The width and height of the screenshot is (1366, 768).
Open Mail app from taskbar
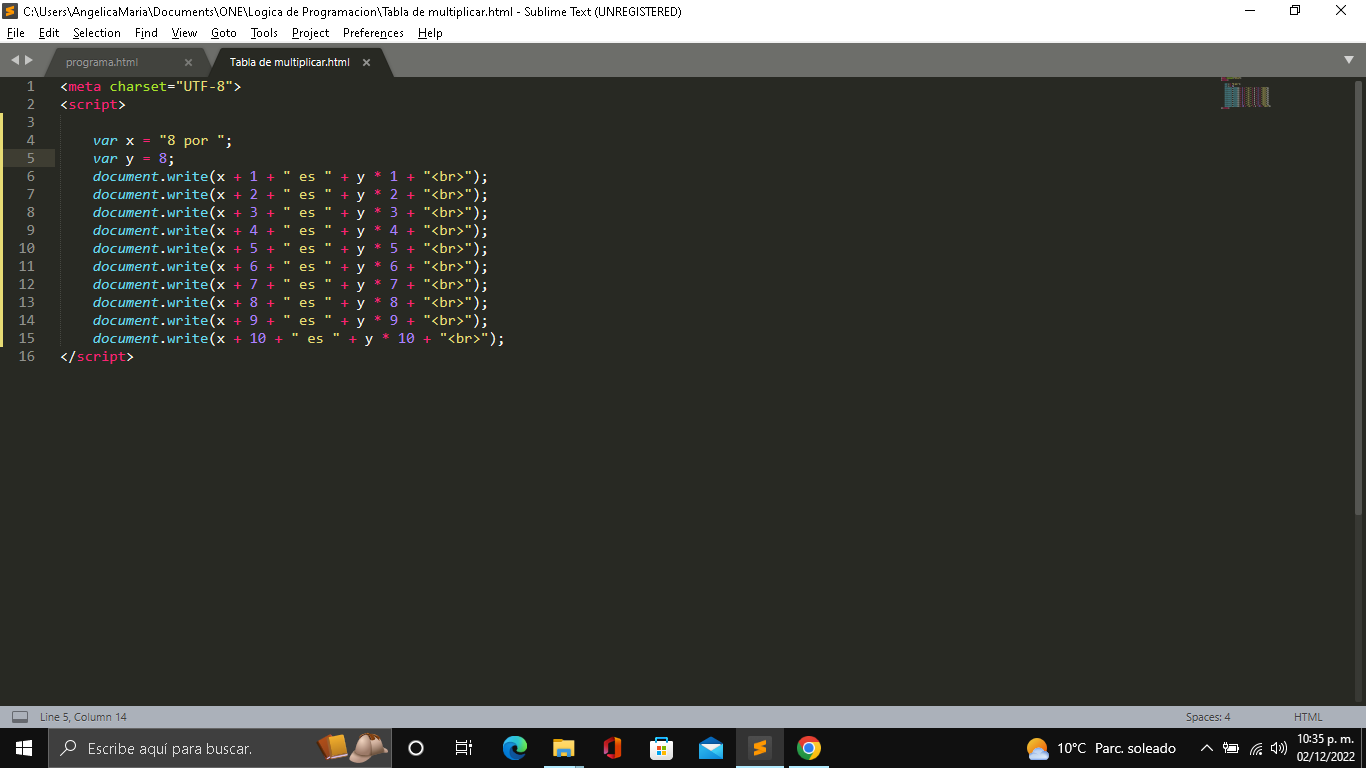coord(711,748)
